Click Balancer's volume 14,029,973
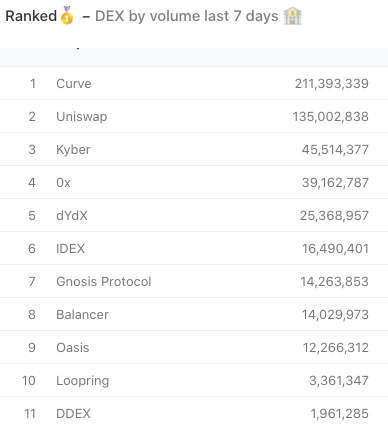The height and width of the screenshot is (428, 388). (335, 314)
